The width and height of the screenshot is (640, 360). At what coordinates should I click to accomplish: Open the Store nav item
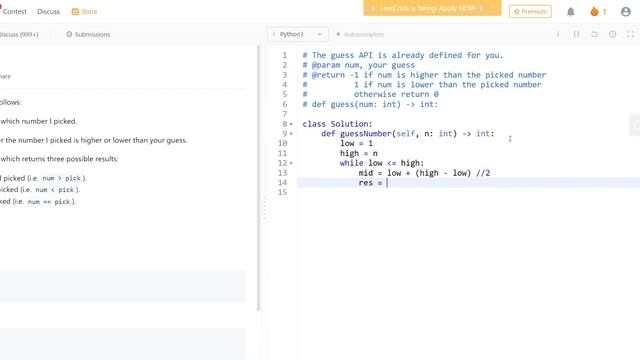[84, 11]
